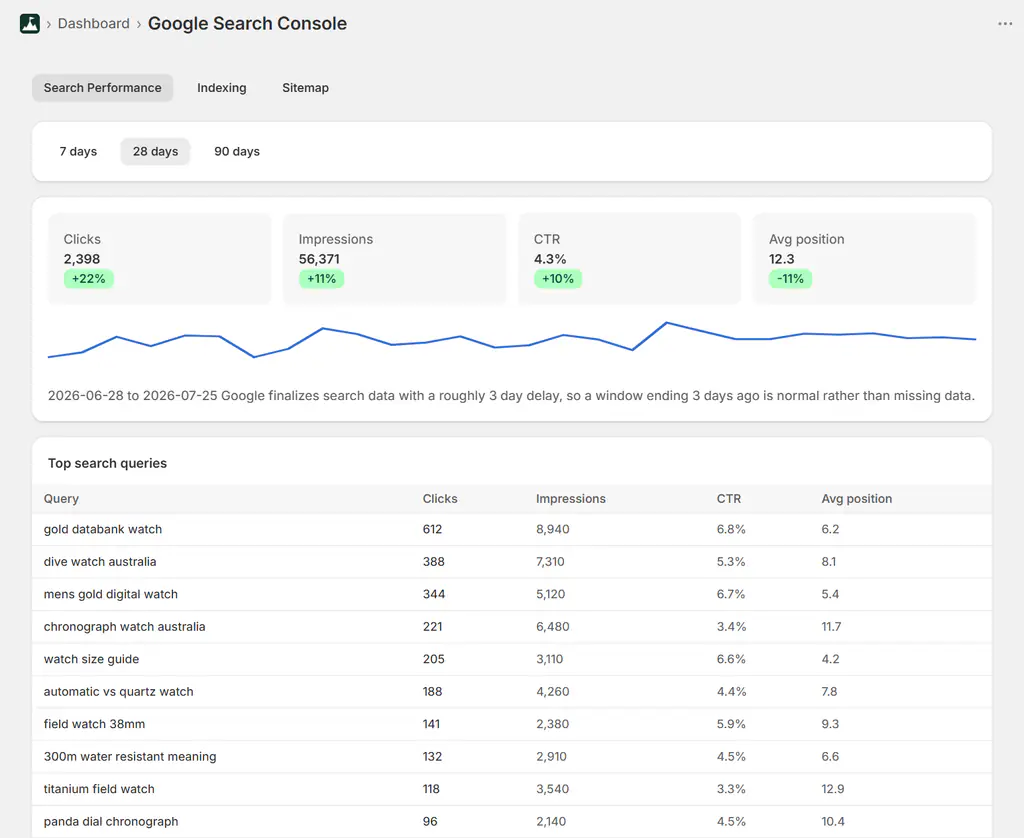Select the 'panda dial chronograph' query

[111, 822]
